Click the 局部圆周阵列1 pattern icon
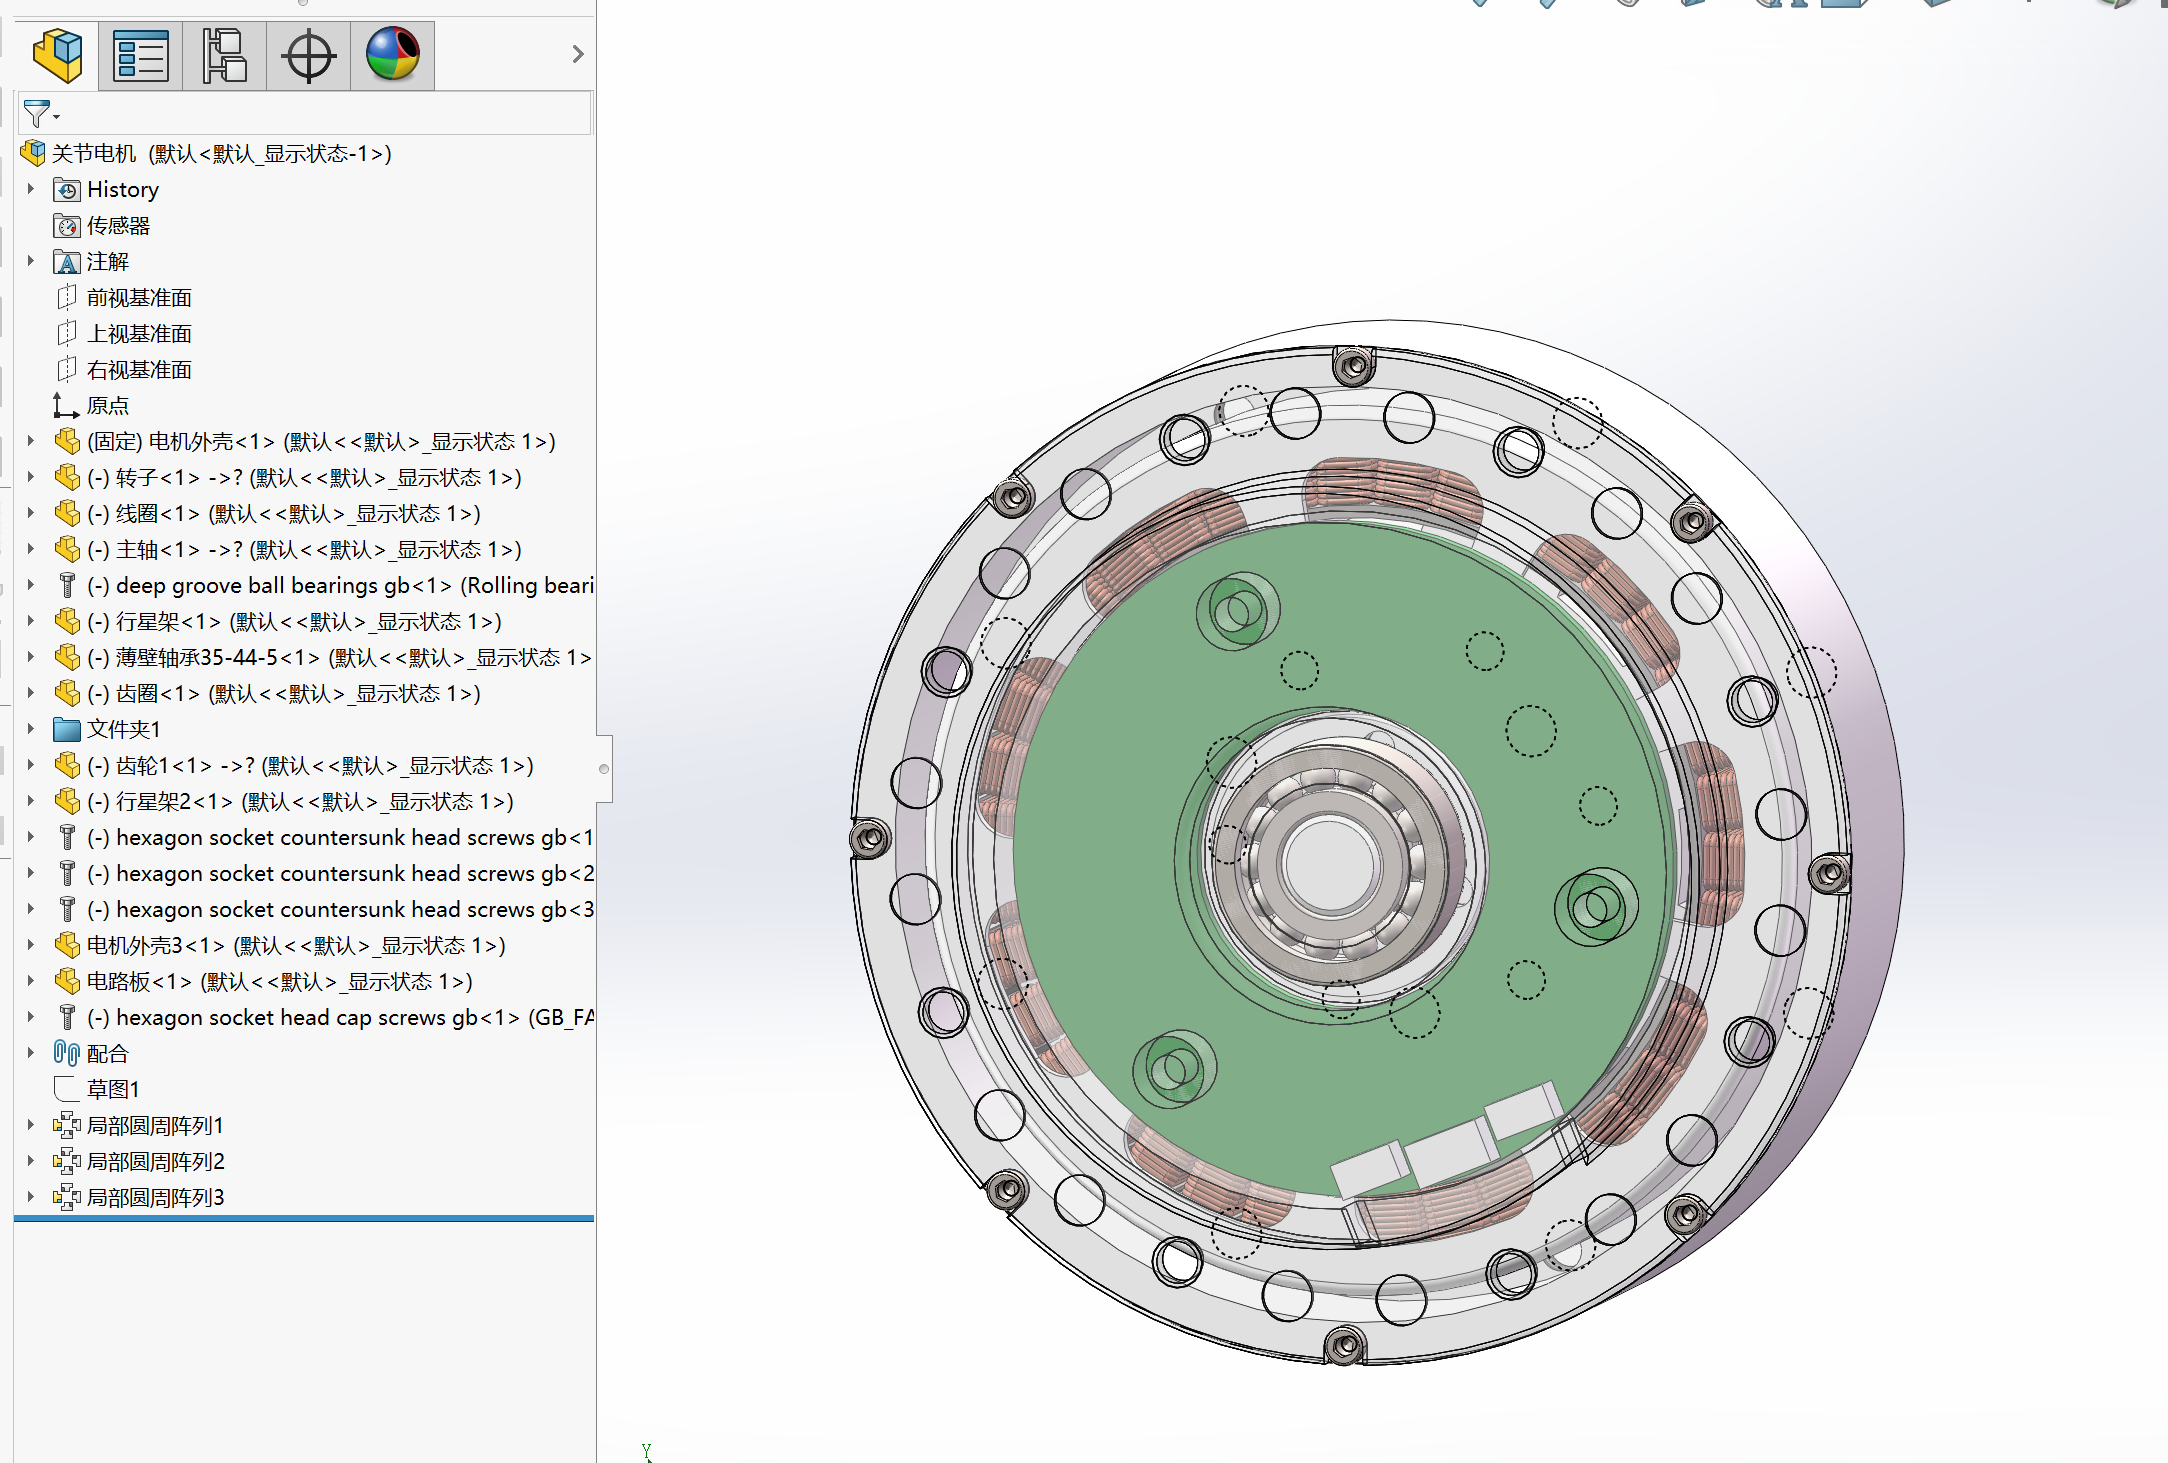The image size is (2168, 1463). pos(67,1125)
